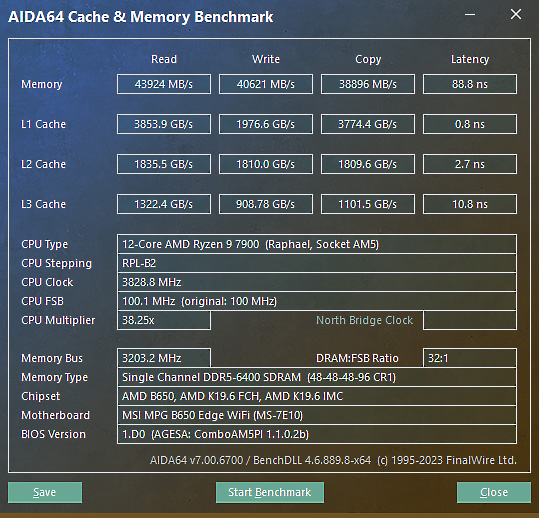This screenshot has width=539, height=518.
Task: Select L3 Cache copy 1101.5 GB/s
Action: point(368,204)
